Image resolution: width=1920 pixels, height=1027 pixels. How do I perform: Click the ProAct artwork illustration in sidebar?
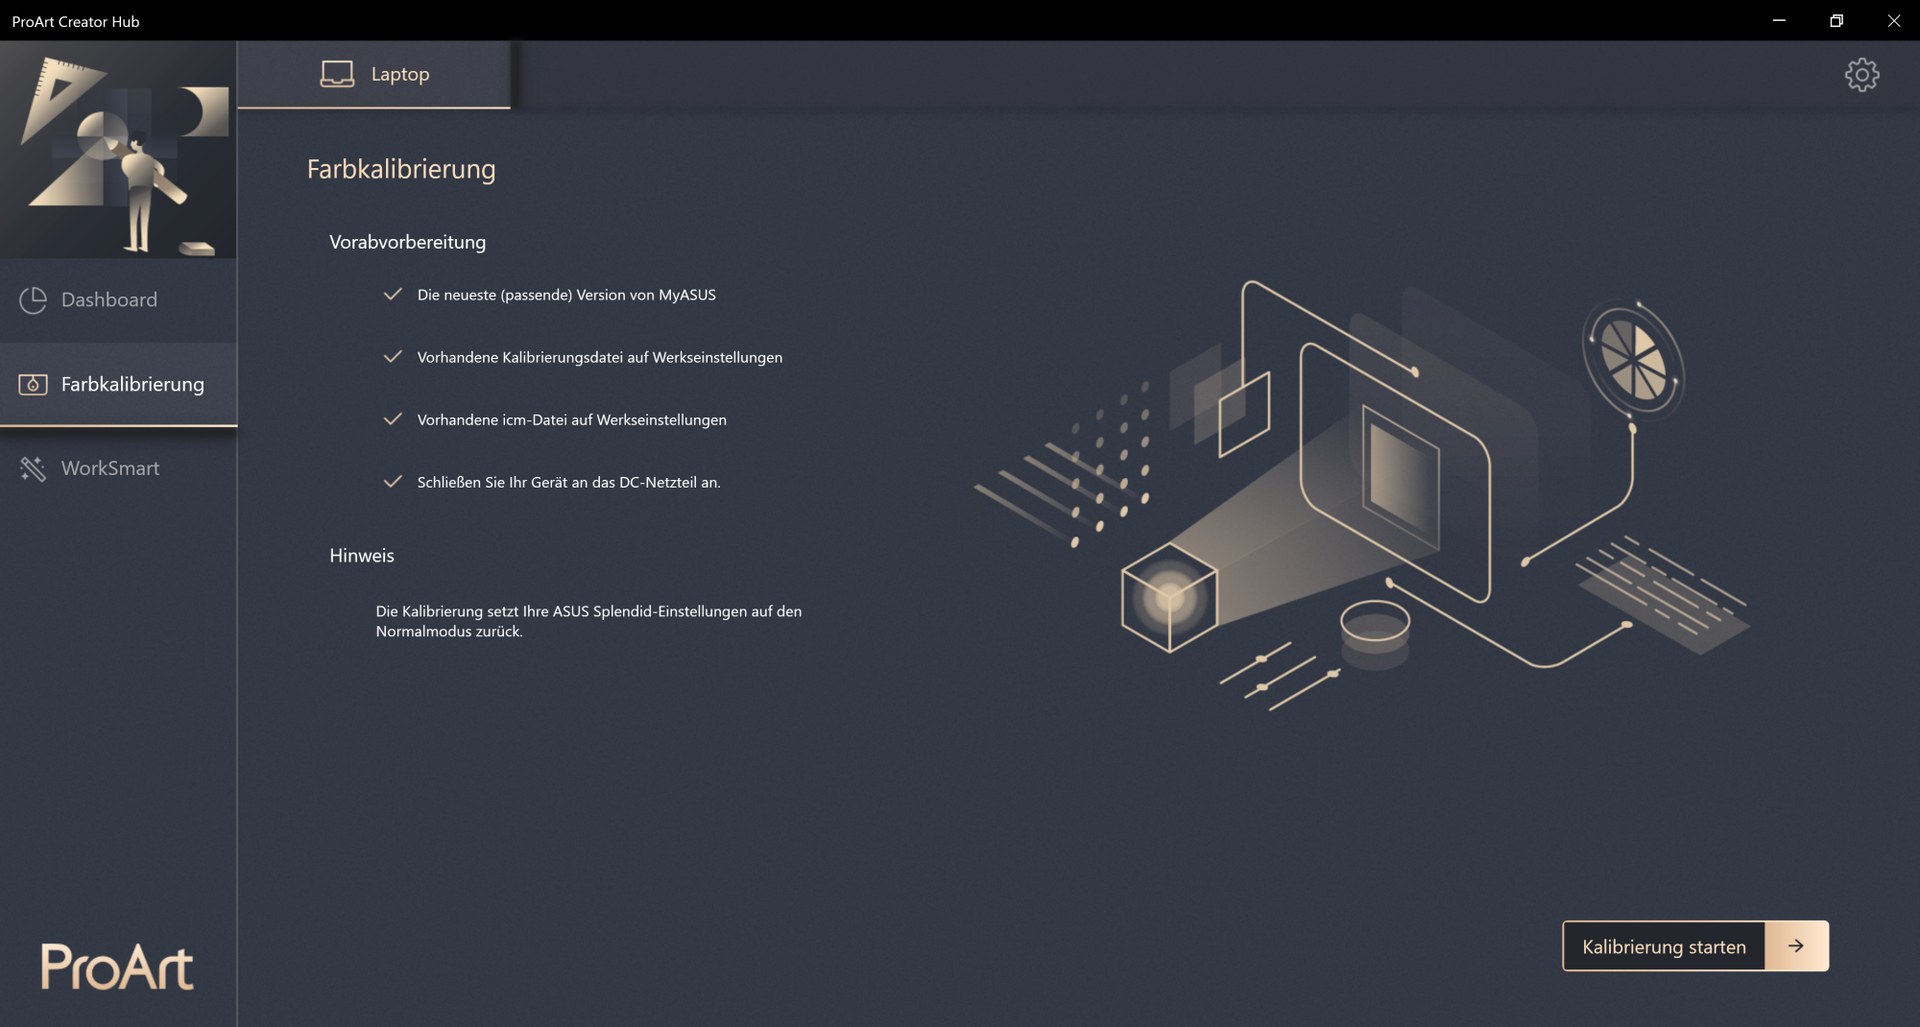pyautogui.click(x=118, y=150)
